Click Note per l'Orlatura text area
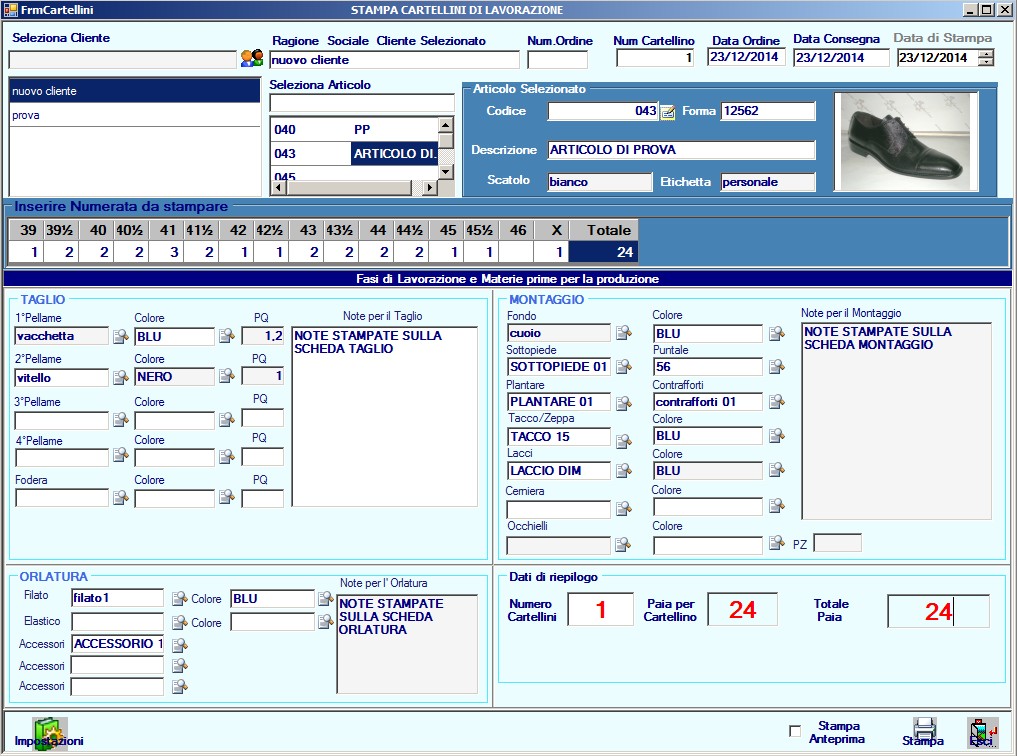The image size is (1017, 756). pos(407,644)
